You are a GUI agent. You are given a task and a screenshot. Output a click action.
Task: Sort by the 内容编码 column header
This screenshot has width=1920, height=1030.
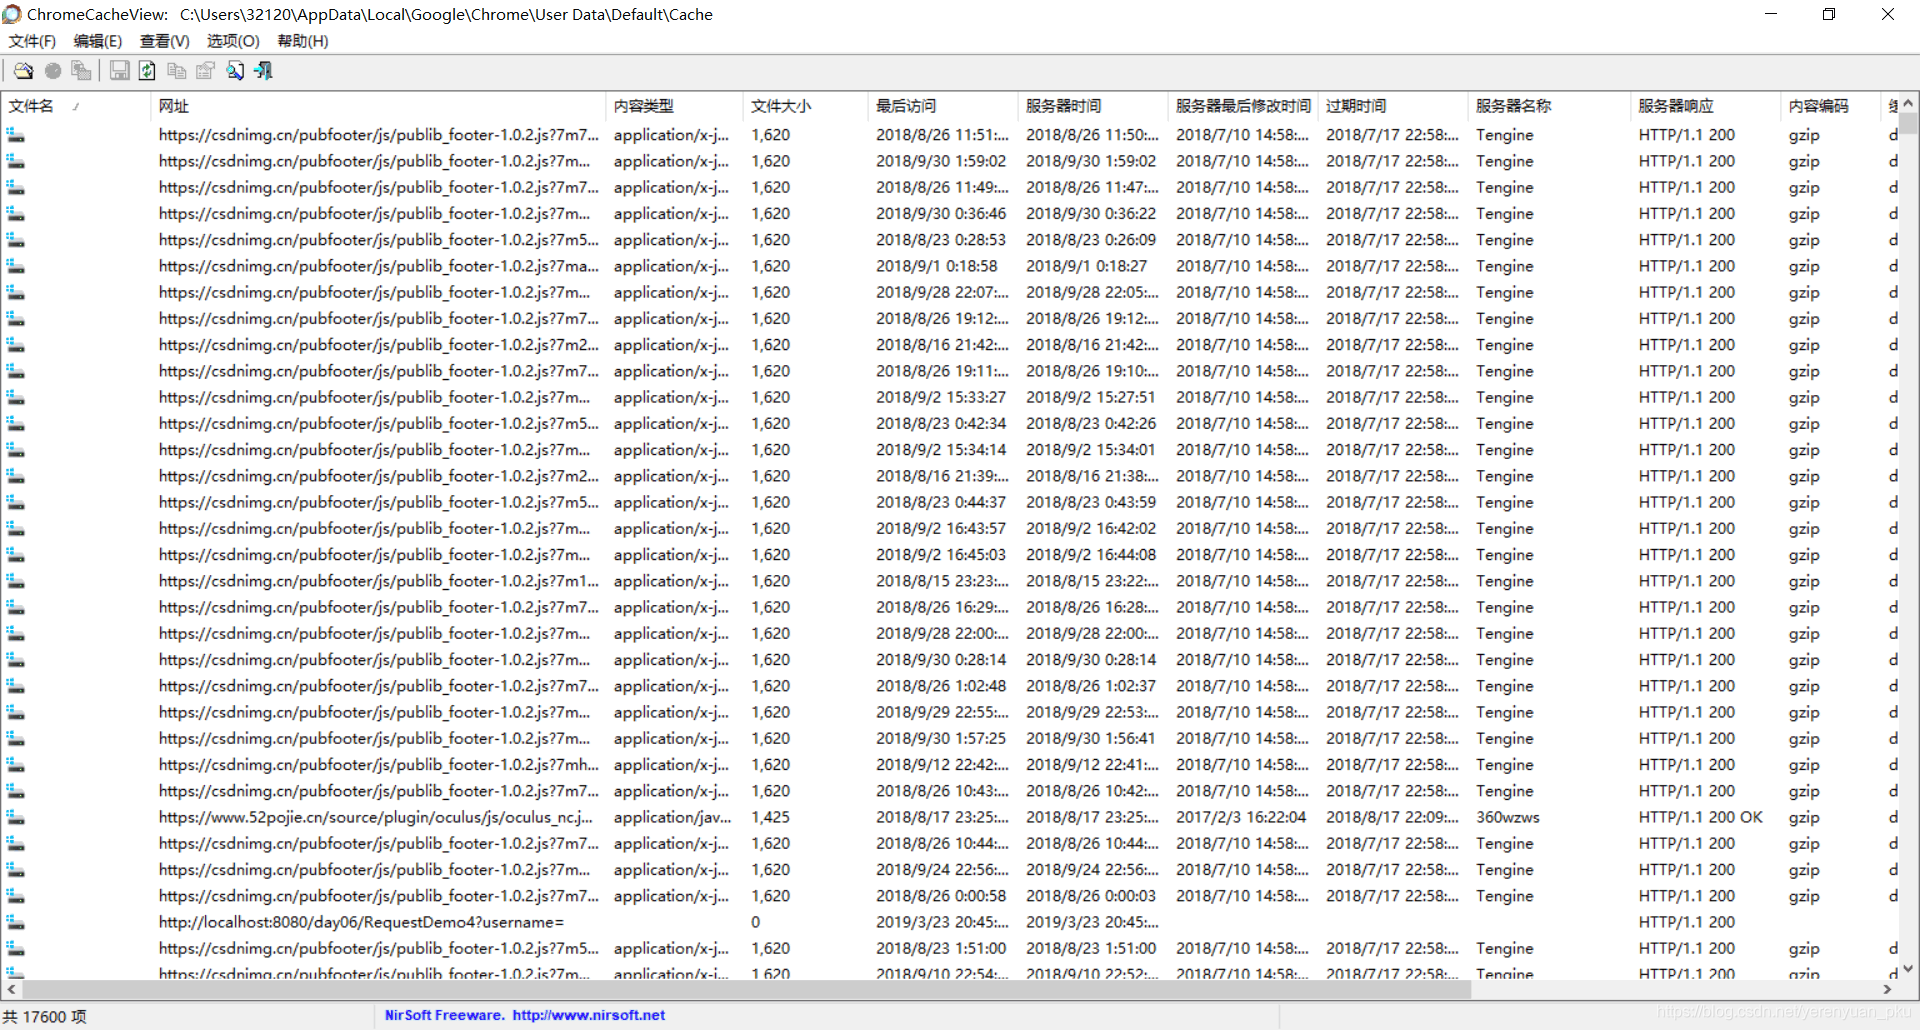1831,106
